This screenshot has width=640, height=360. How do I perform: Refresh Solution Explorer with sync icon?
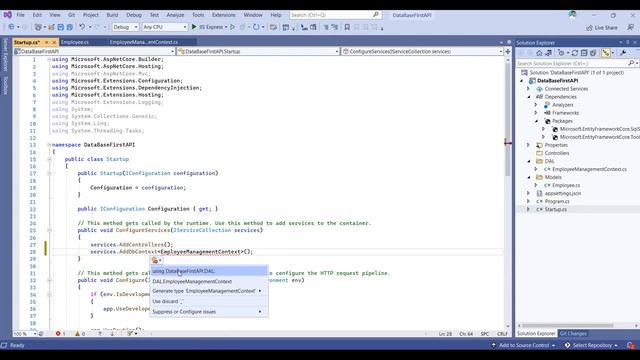click(x=575, y=53)
